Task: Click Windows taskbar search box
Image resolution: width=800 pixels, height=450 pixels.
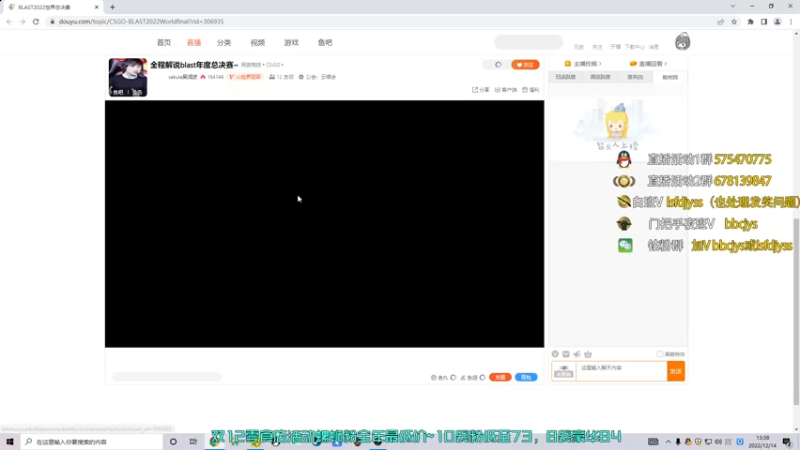Action: point(92,442)
